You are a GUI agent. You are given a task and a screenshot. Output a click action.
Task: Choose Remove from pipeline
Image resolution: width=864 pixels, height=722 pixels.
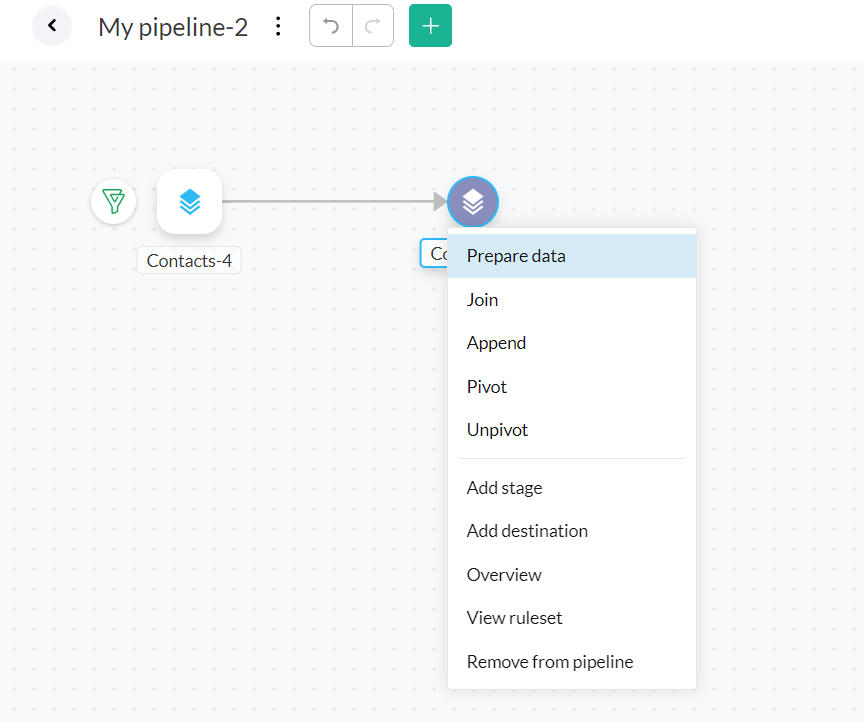click(x=550, y=662)
